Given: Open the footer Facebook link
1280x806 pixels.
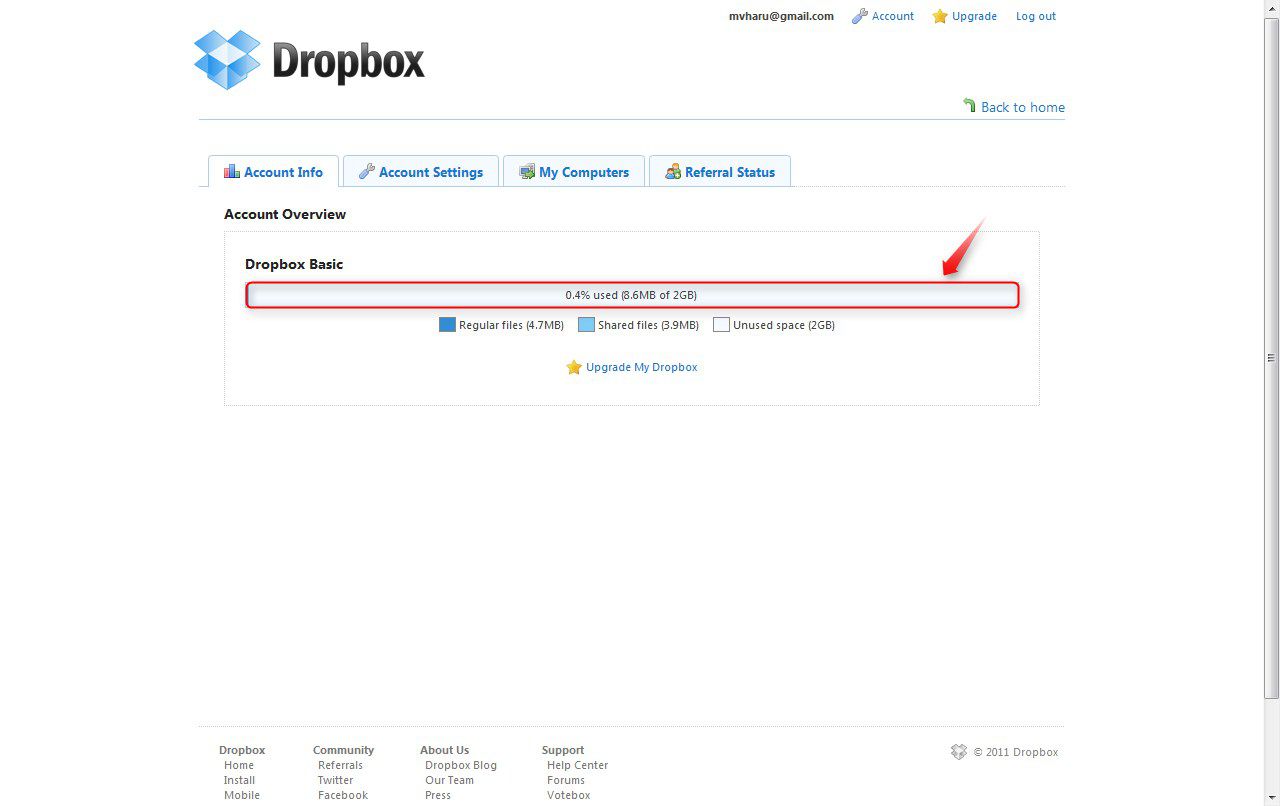Looking at the screenshot, I should click(x=343, y=795).
